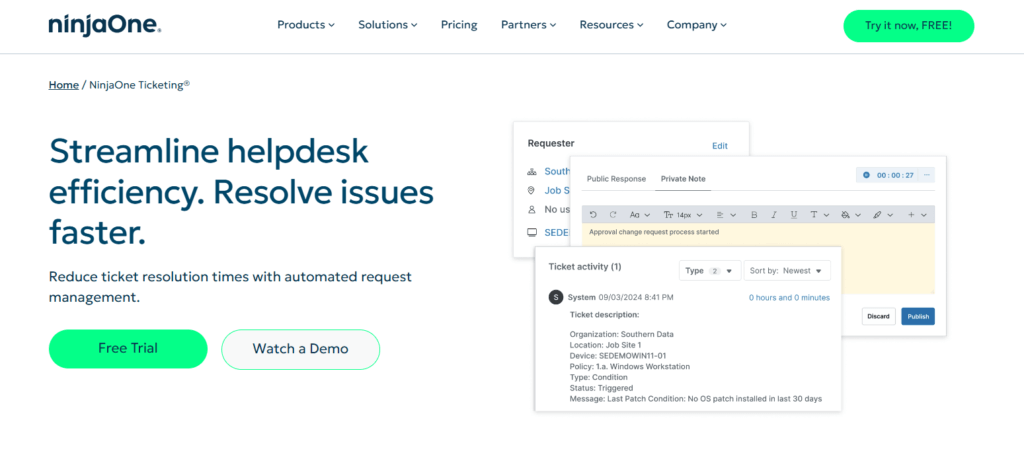Click the 00:00:27 timer display
The width and height of the screenshot is (1024, 453).
[x=895, y=175]
